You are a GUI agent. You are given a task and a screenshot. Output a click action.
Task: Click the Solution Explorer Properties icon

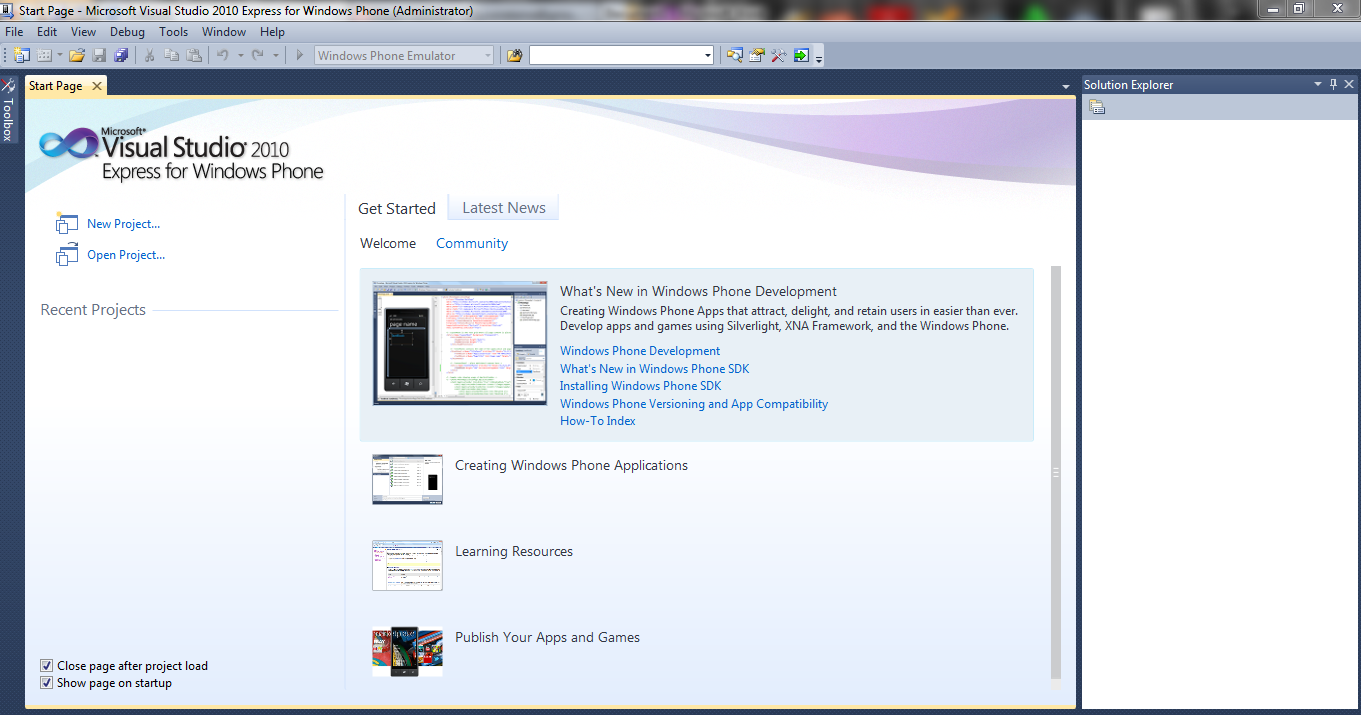tap(1097, 108)
